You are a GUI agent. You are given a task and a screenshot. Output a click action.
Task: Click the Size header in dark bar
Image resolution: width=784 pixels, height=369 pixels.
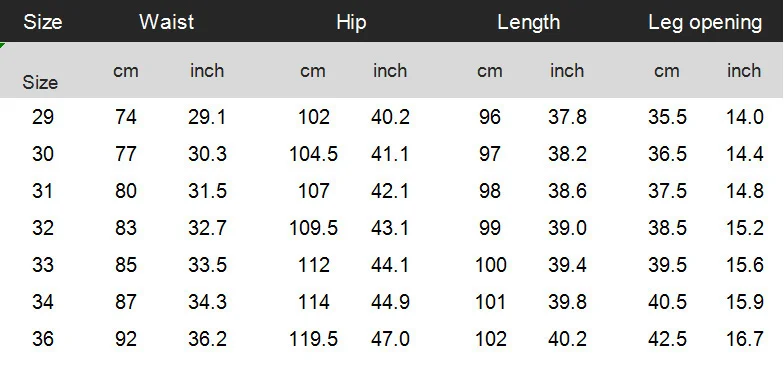[42, 23]
